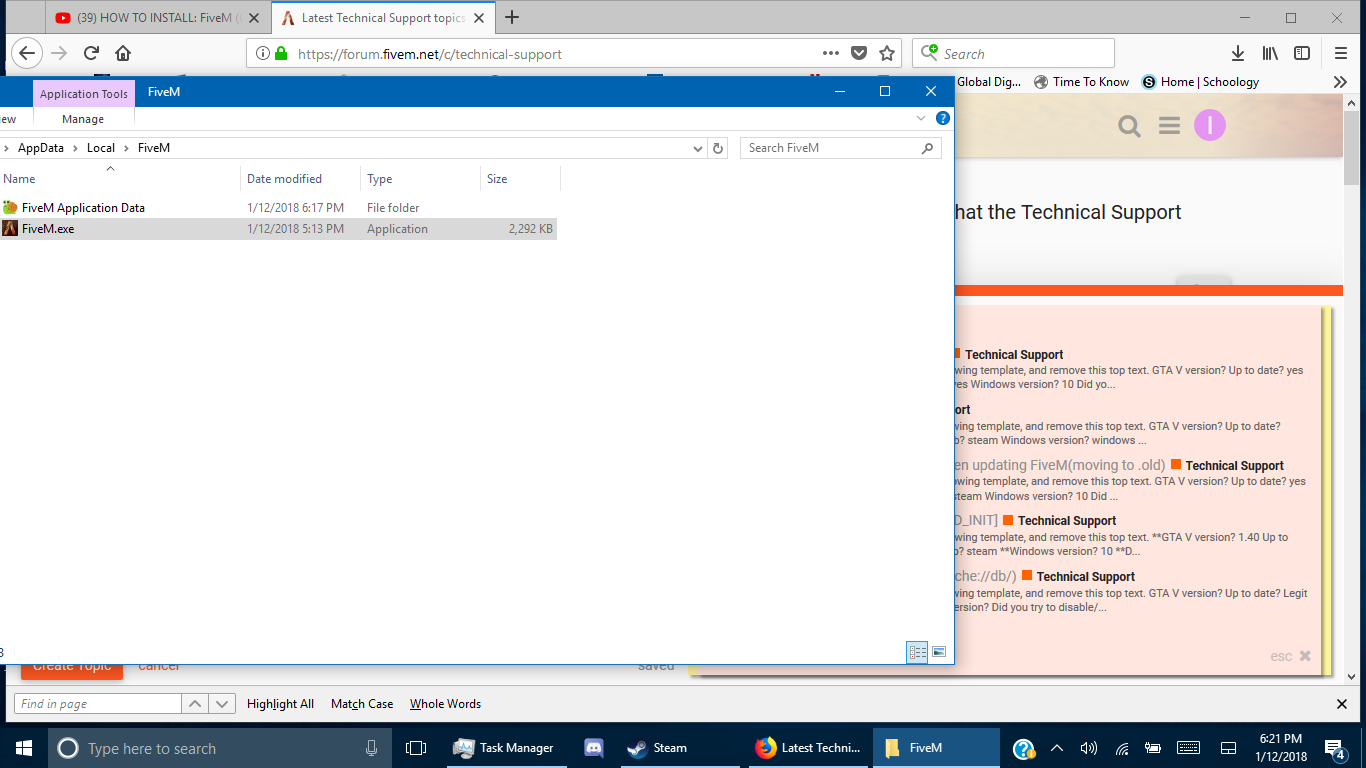Click the forum search magnifier icon
The width and height of the screenshot is (1366, 768).
[1129, 126]
